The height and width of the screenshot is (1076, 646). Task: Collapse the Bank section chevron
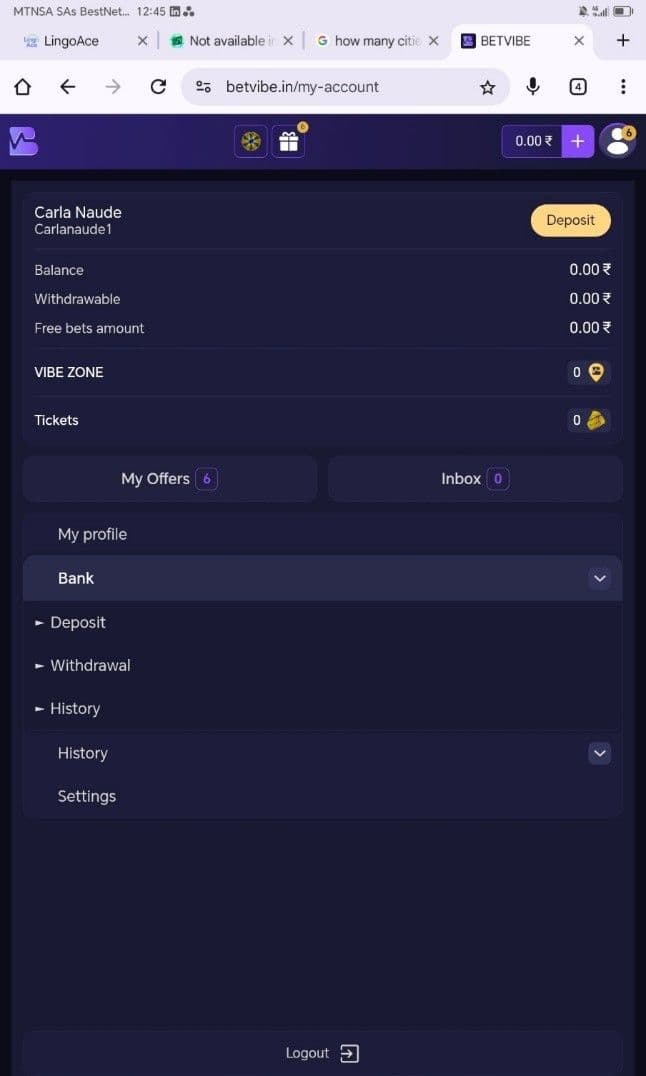click(599, 578)
